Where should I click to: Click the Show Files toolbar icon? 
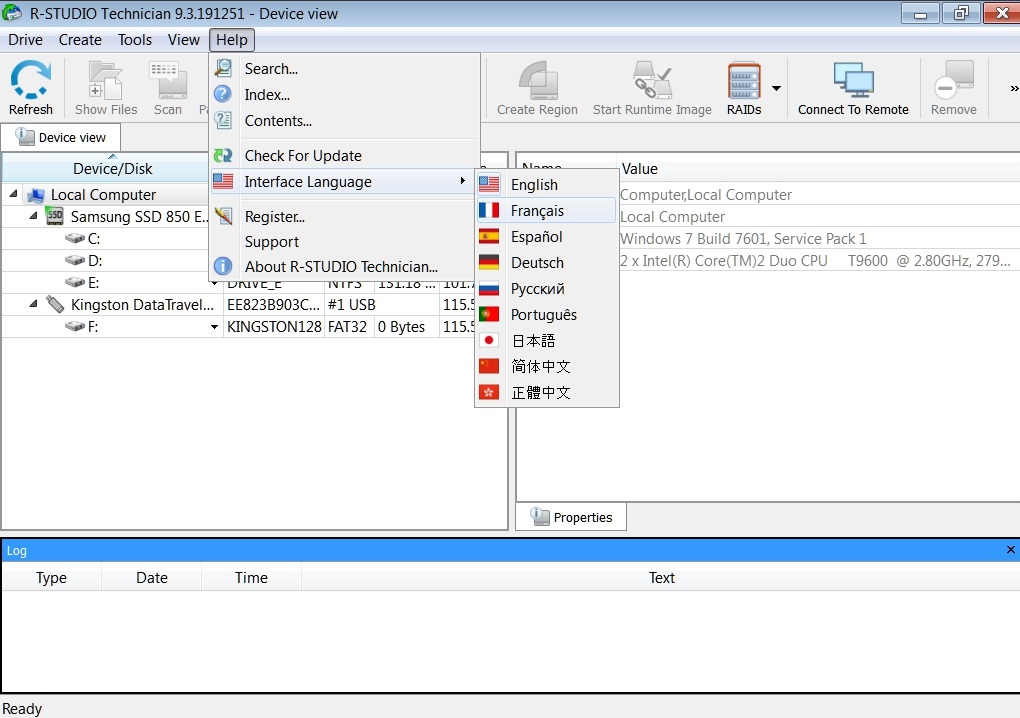[105, 81]
